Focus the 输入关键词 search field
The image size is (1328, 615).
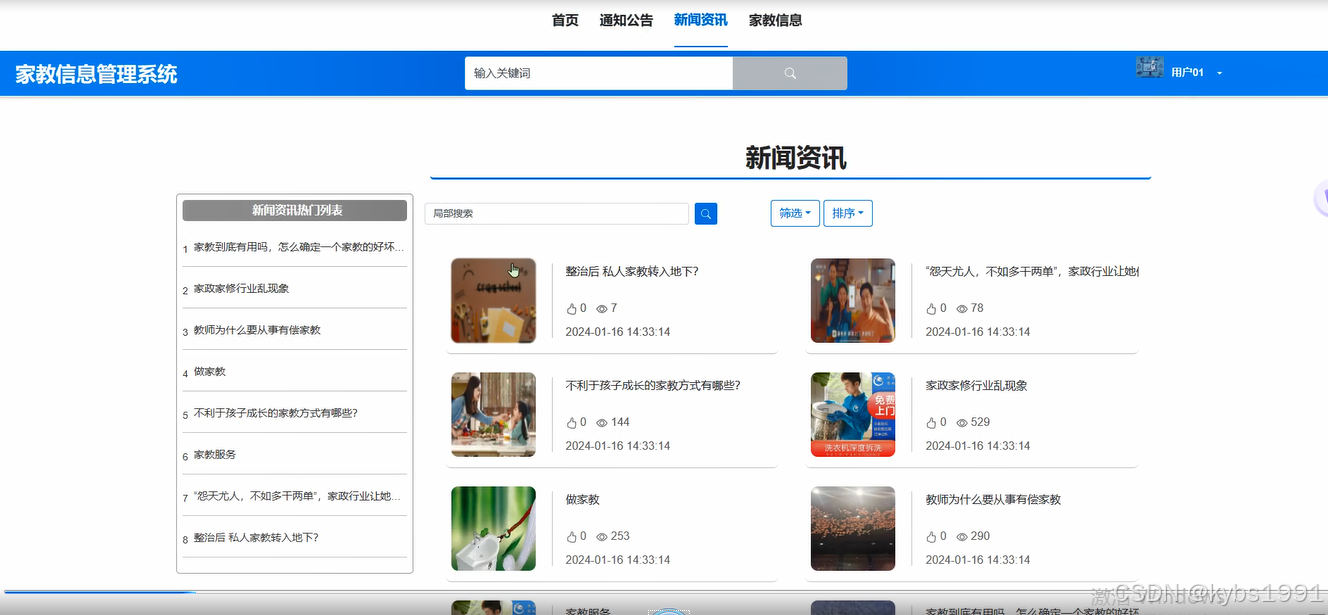(x=599, y=73)
